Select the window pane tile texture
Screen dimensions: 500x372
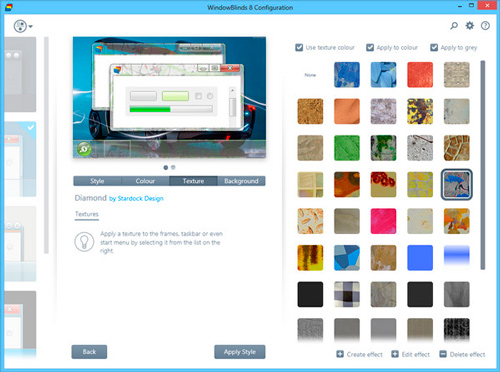click(x=310, y=185)
